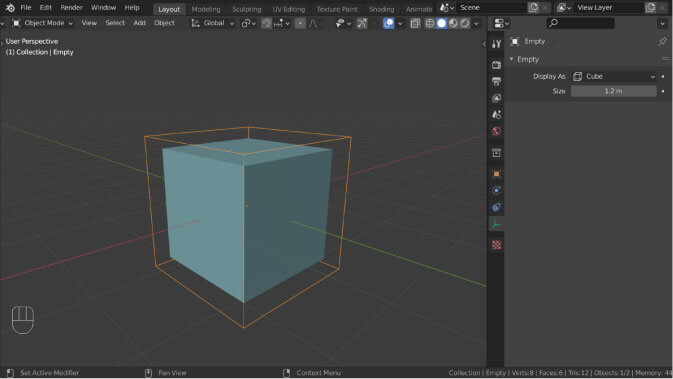Click the new view layer icon
Screen dimensions: 673x379
(x=650, y=8)
